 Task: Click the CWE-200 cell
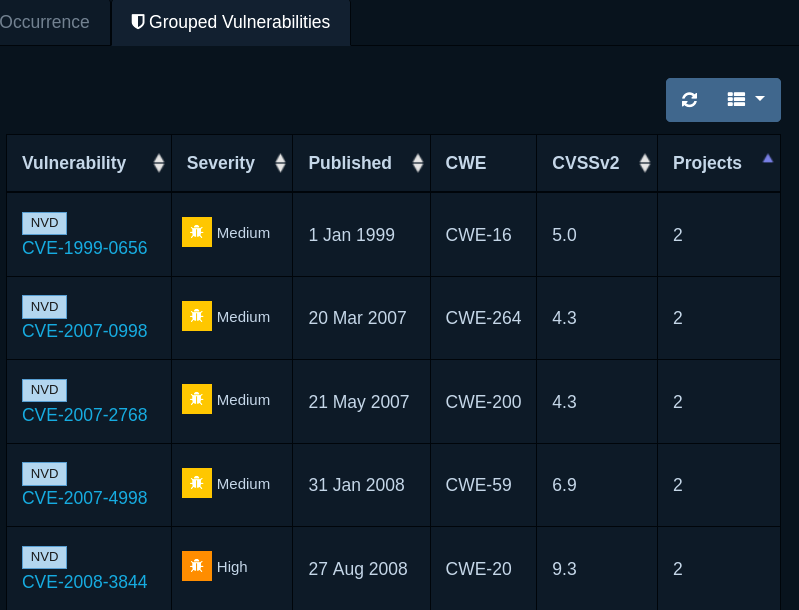pyautogui.click(x=483, y=402)
